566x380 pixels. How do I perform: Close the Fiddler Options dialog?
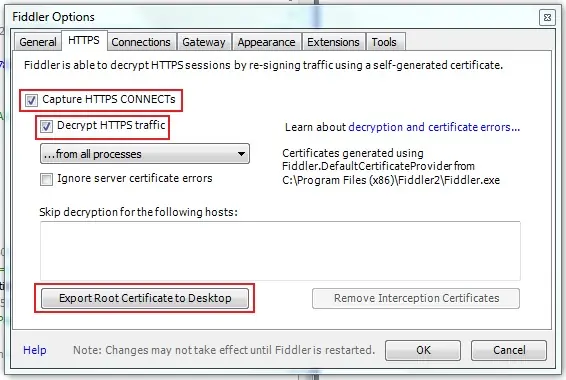(547, 17)
